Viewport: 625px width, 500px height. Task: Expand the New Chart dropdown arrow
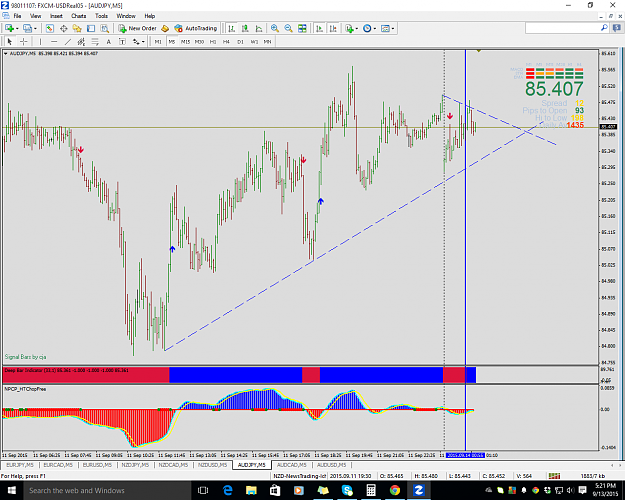coord(17,28)
